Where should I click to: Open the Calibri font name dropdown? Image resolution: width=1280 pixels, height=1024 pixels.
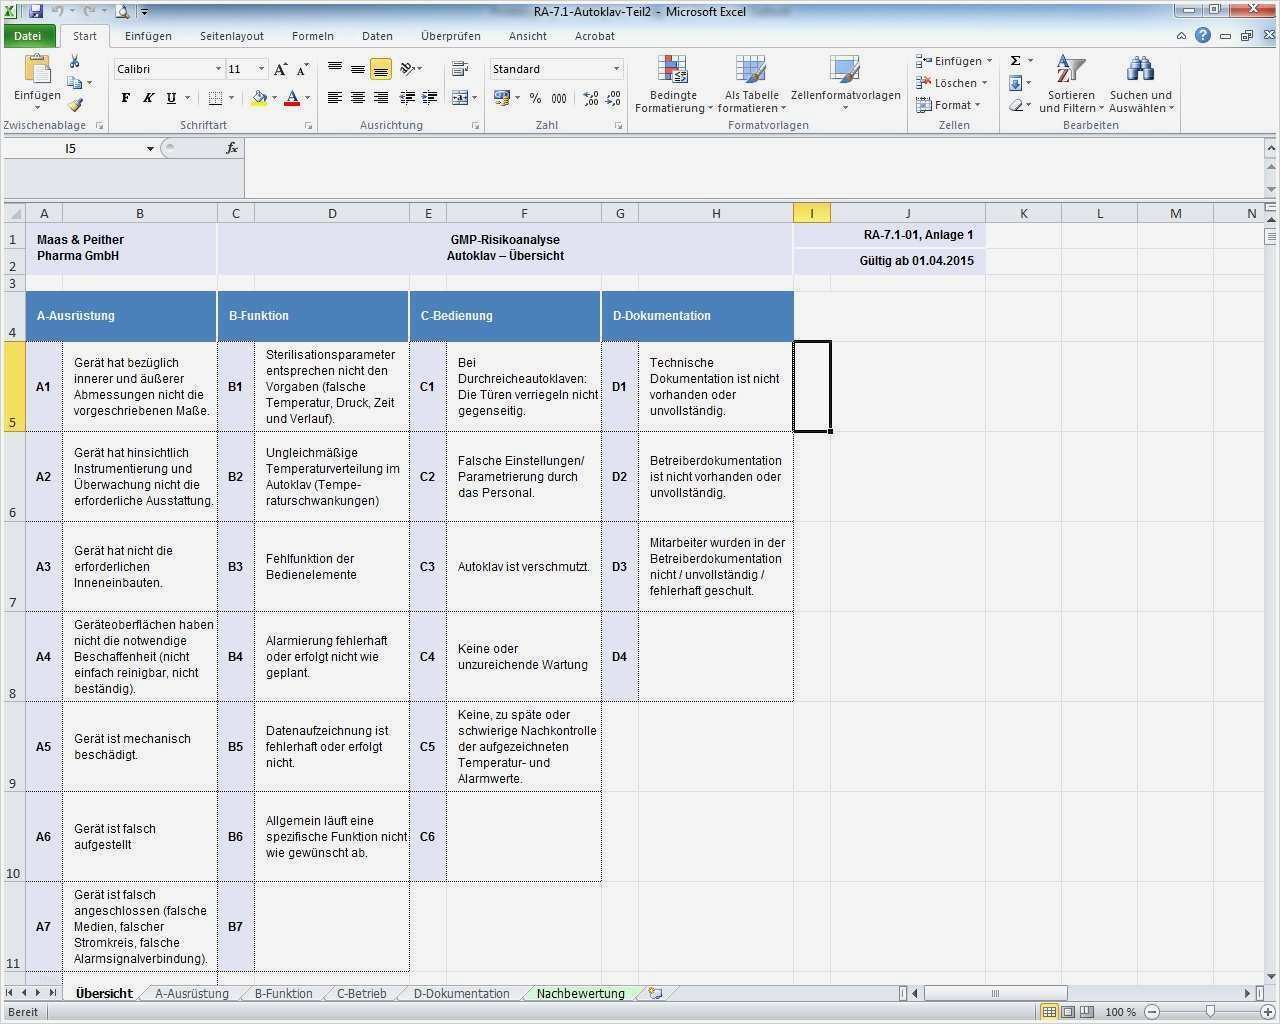[x=218, y=69]
